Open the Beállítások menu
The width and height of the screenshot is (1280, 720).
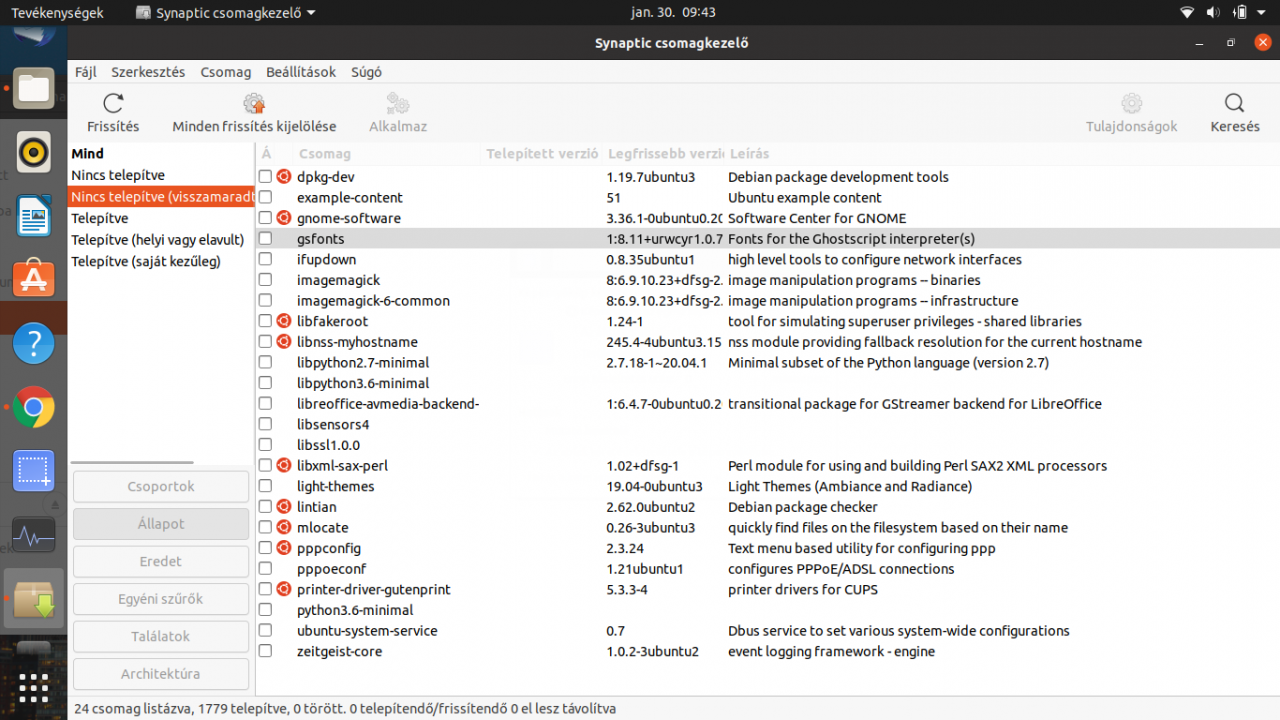[x=301, y=72]
